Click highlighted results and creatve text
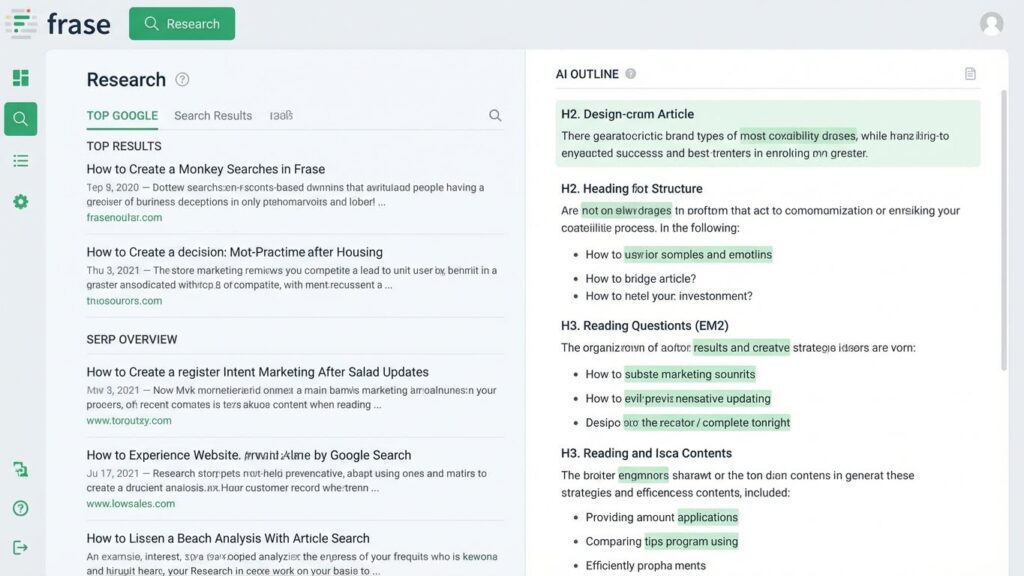 coord(741,347)
